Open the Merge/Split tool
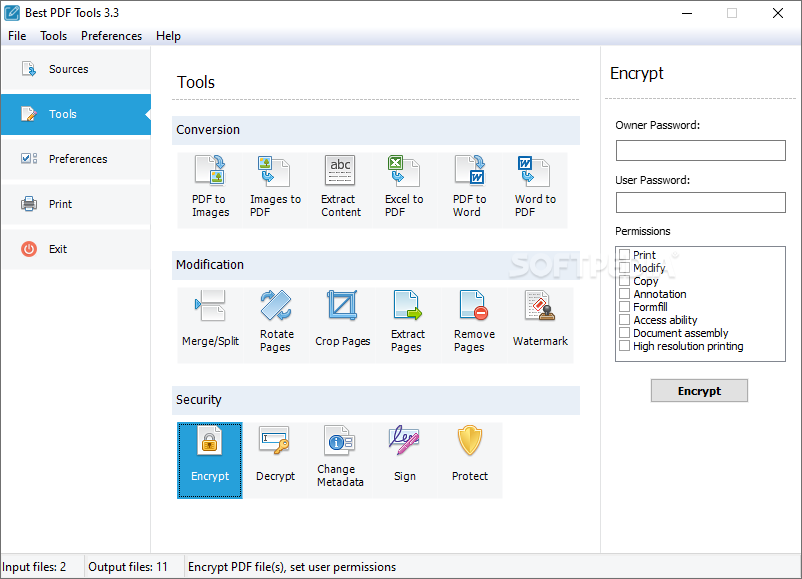Image resolution: width=802 pixels, height=579 pixels. (210, 323)
